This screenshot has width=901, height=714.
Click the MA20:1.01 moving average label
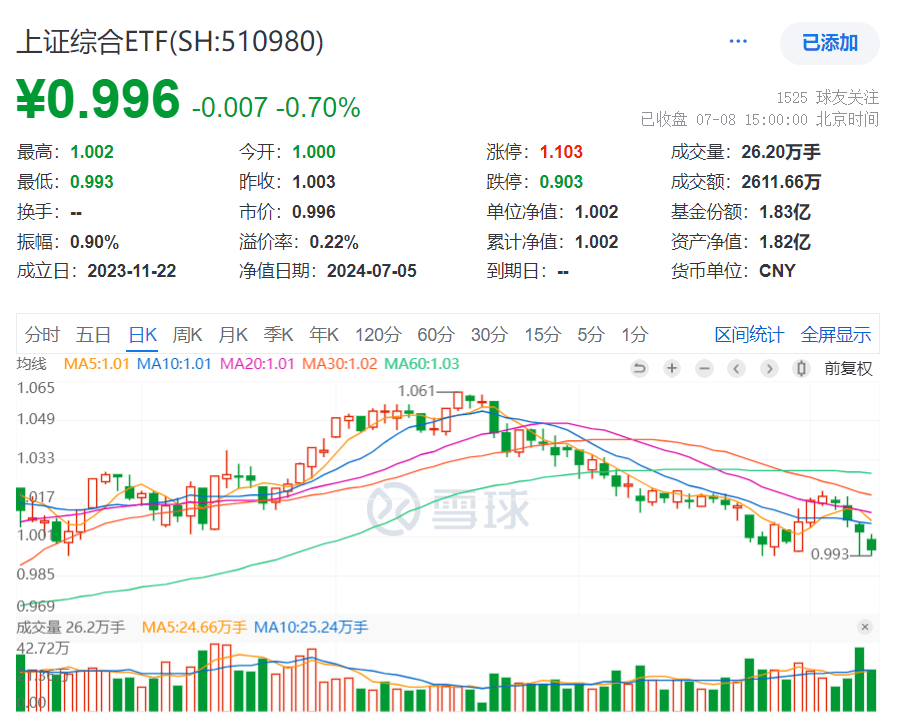tap(257, 364)
